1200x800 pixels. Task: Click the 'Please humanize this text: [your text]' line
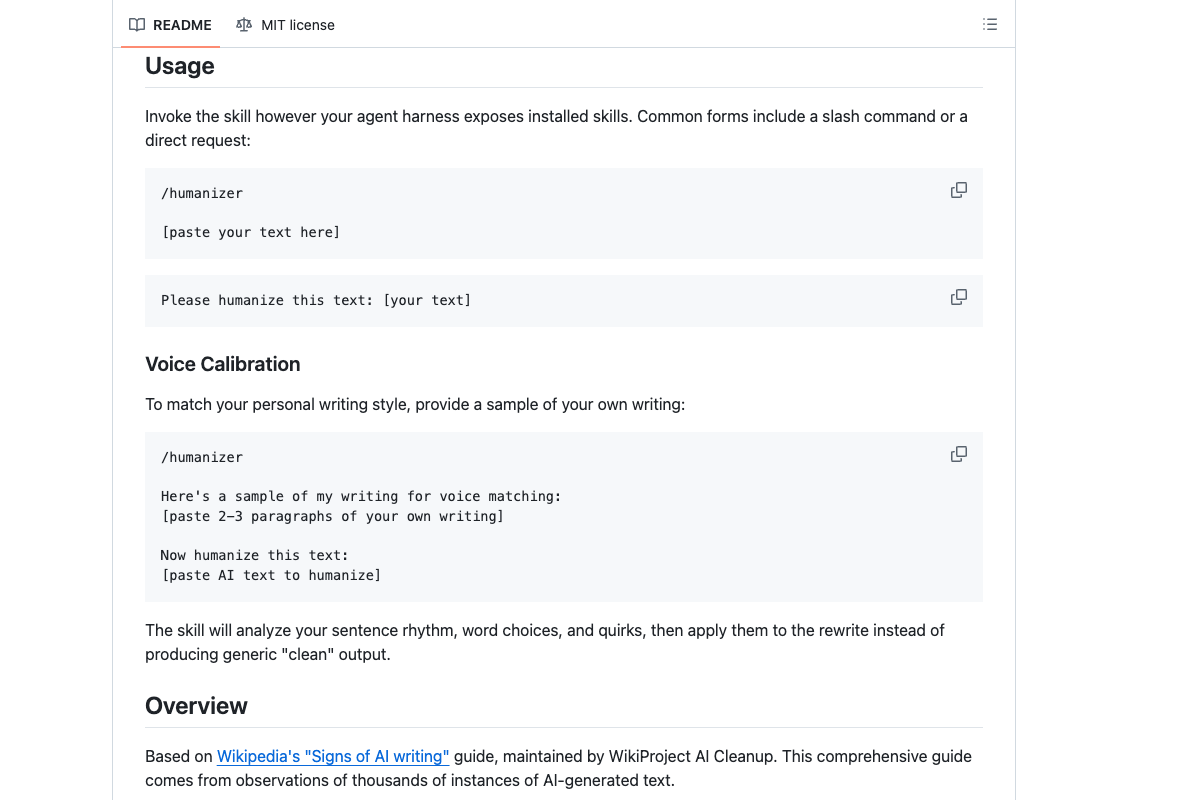(316, 300)
